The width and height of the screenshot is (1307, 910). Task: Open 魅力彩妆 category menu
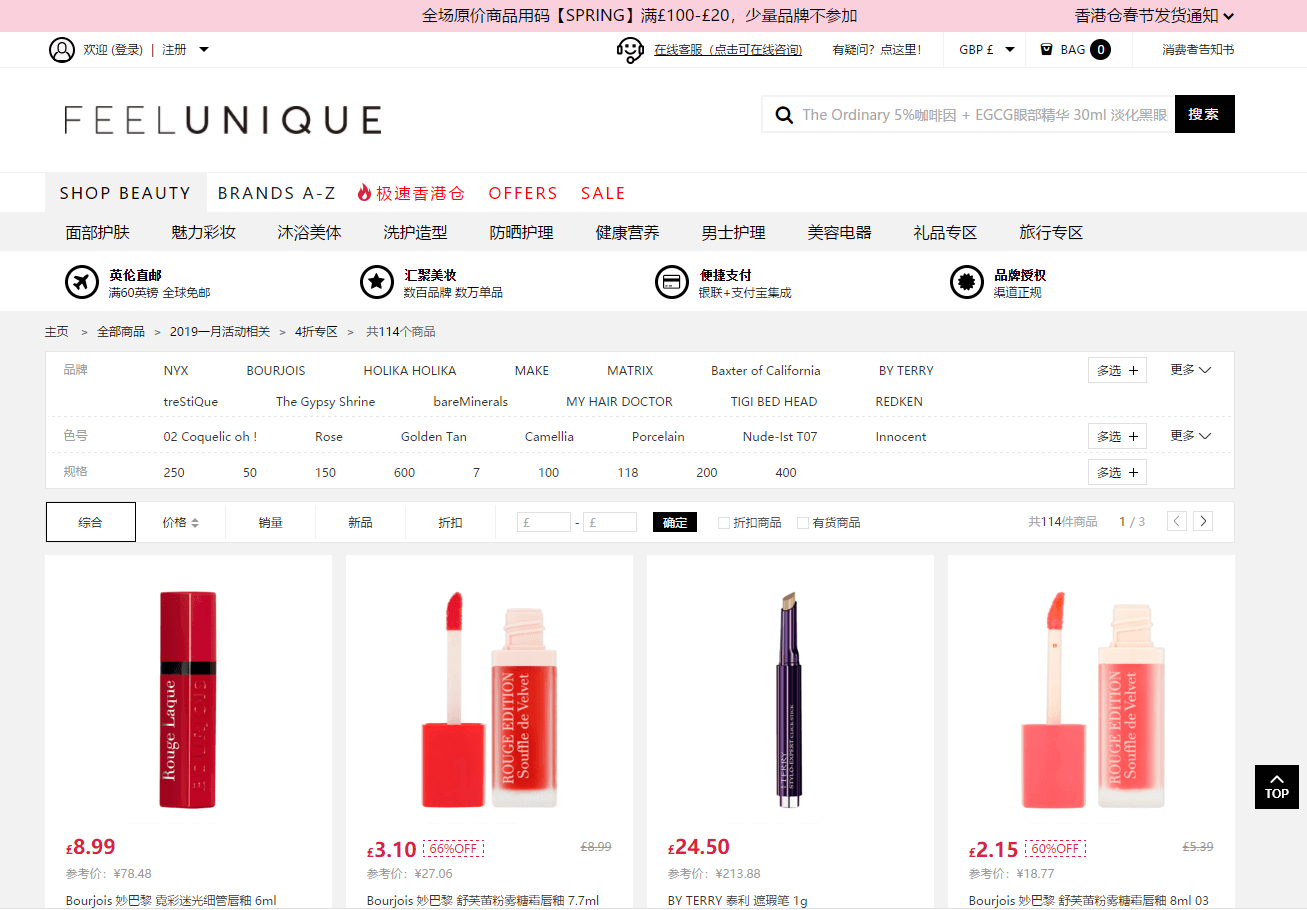point(204,232)
